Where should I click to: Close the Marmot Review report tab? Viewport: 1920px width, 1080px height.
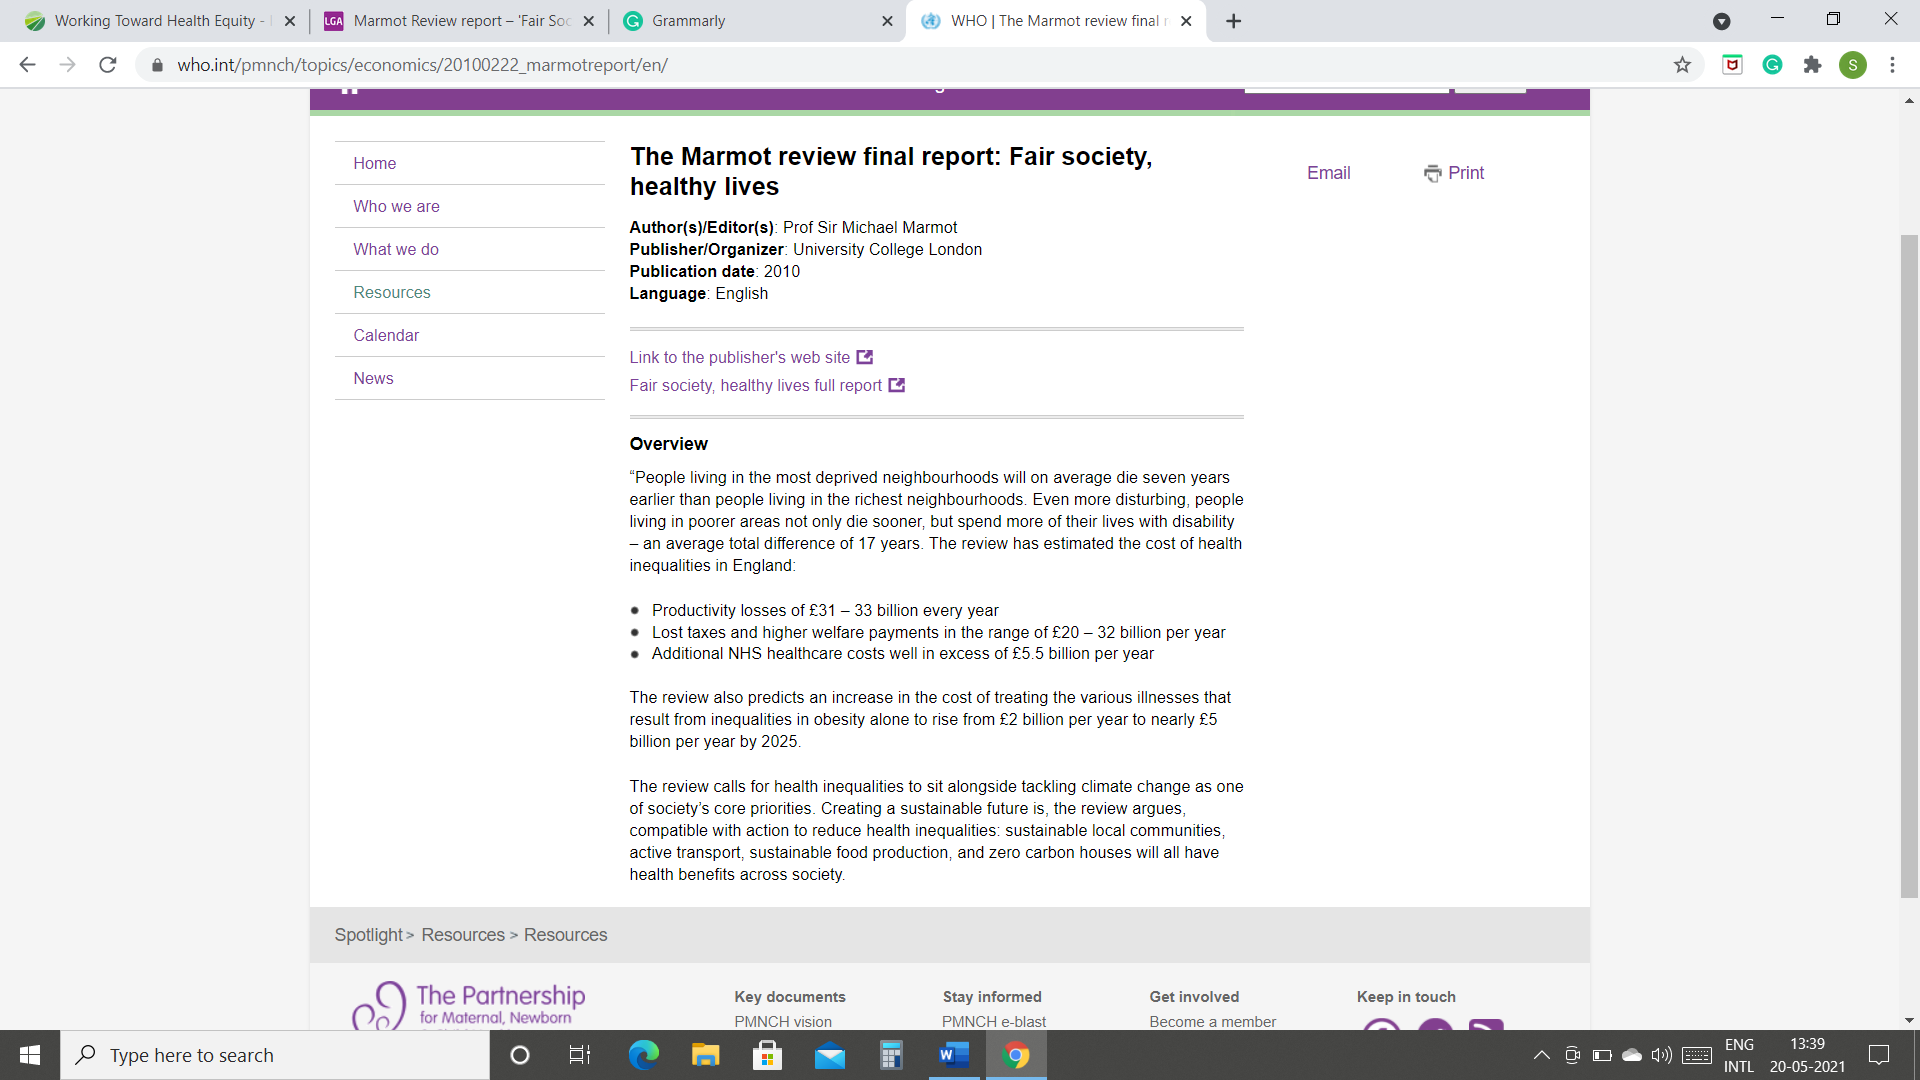click(x=588, y=21)
